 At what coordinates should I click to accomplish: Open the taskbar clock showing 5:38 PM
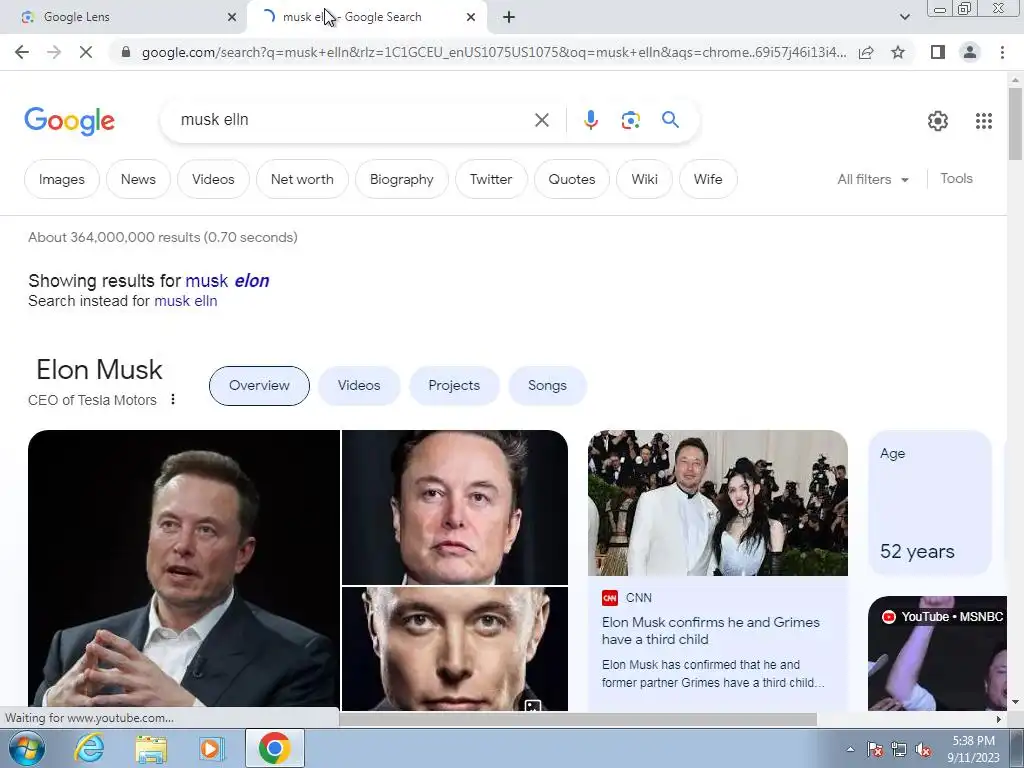tap(973, 749)
